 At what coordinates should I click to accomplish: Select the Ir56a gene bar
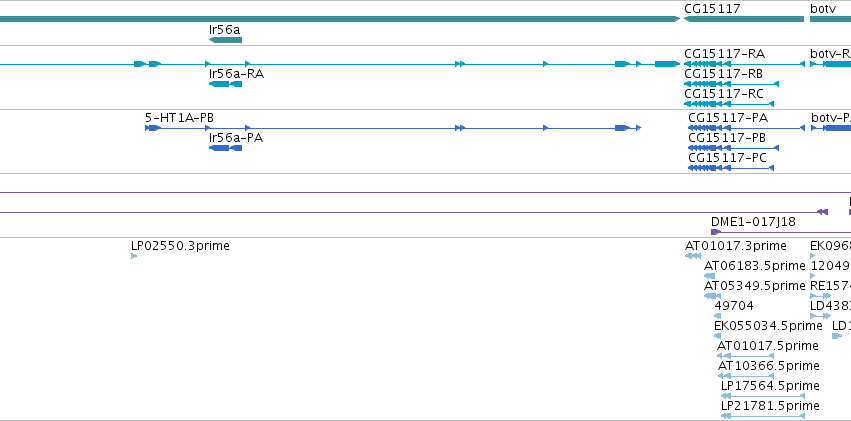click(x=225, y=40)
